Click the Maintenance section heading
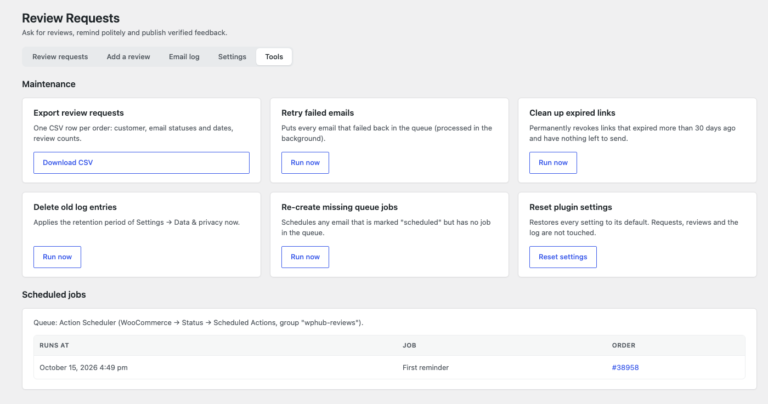The height and width of the screenshot is (404, 768). click(x=48, y=84)
